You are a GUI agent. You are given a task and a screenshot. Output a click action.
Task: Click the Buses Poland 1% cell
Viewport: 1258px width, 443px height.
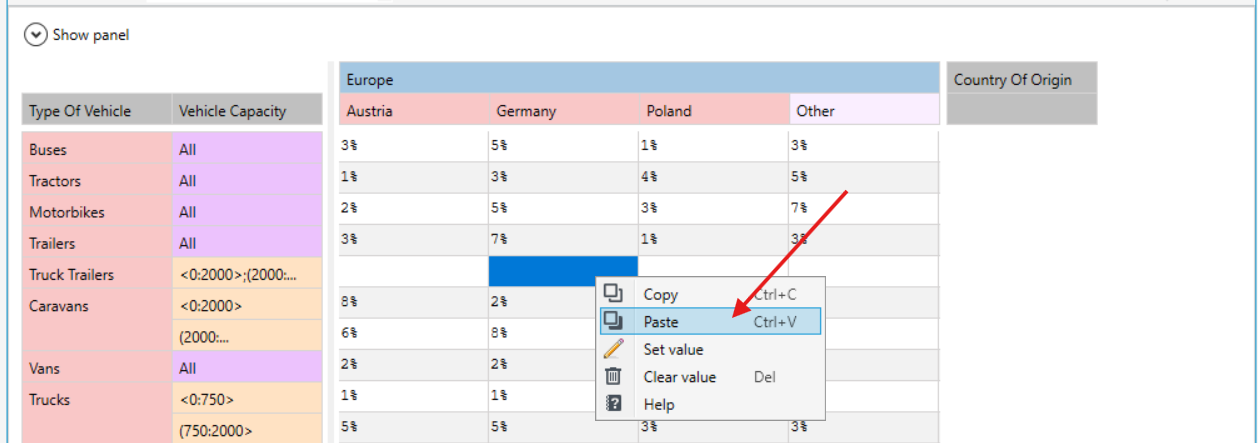(713, 145)
